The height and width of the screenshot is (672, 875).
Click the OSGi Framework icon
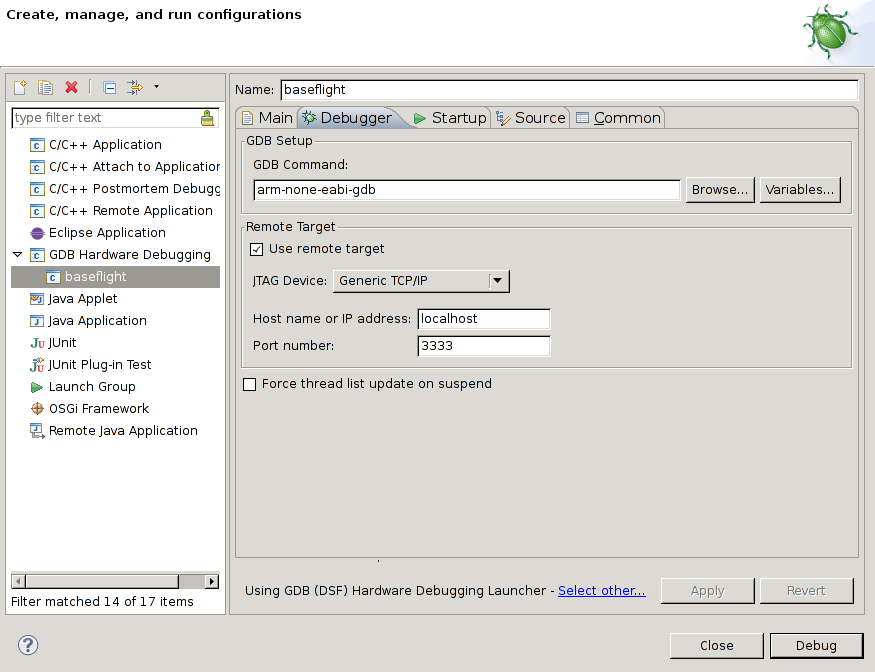point(37,409)
